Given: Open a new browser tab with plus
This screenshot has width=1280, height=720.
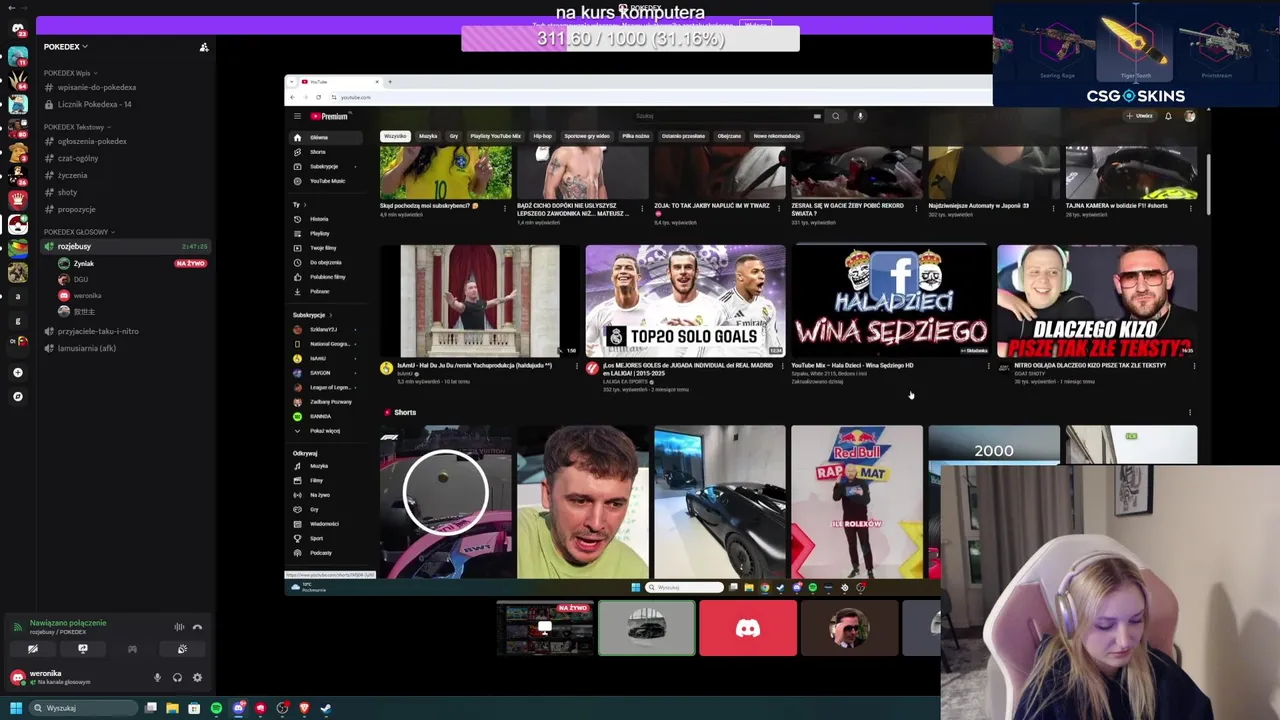Looking at the screenshot, I should 390,82.
